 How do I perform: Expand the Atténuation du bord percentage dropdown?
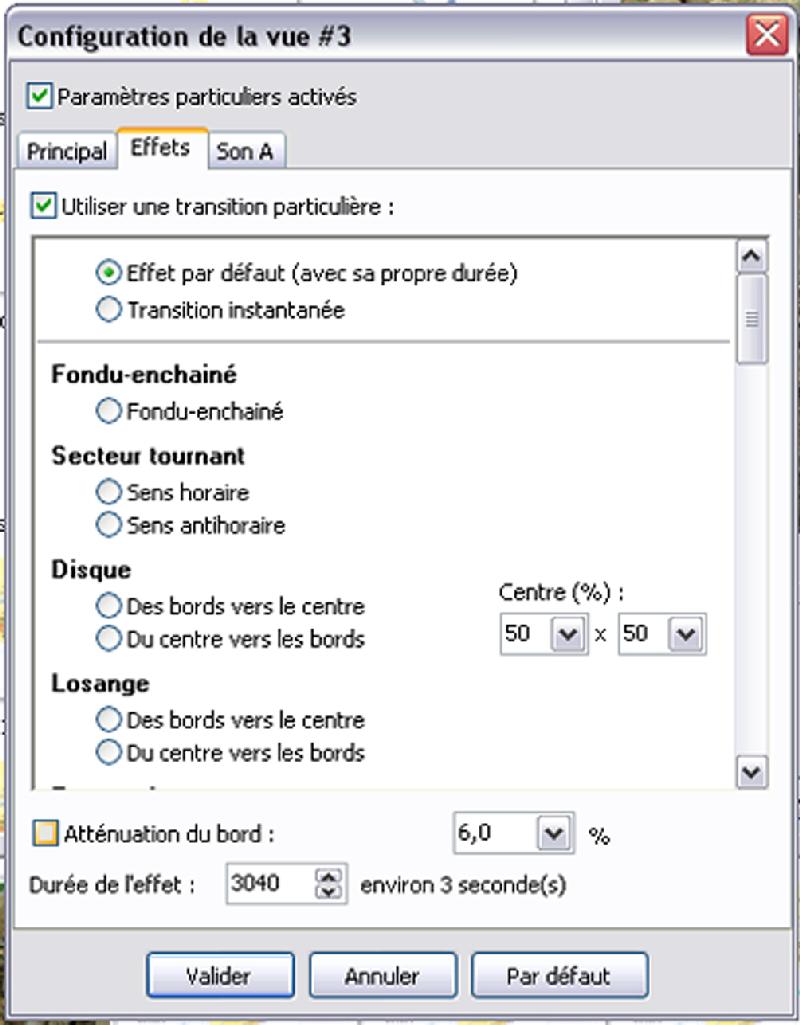(553, 833)
